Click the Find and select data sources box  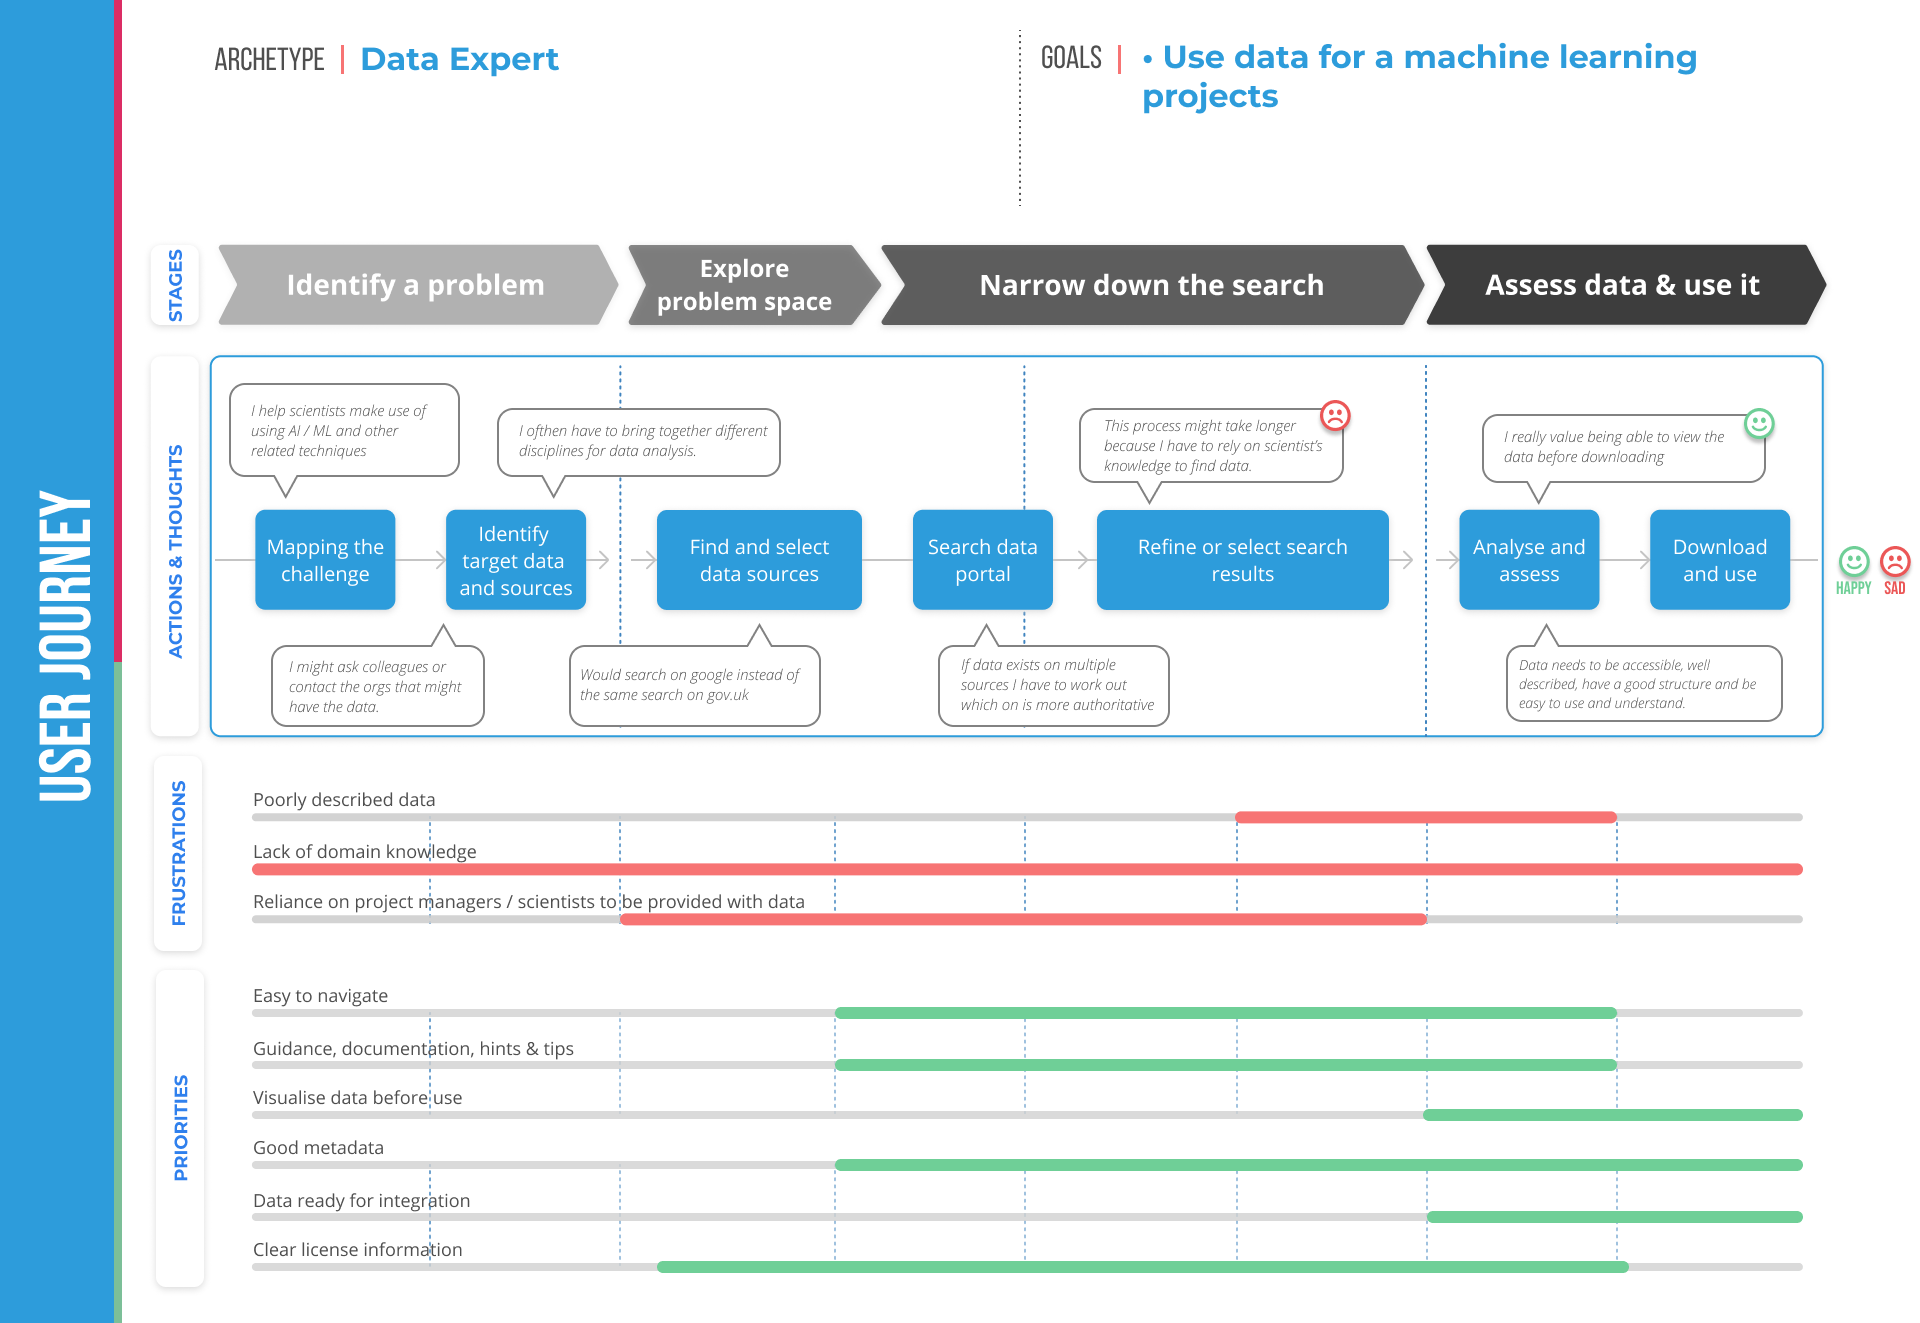click(759, 560)
